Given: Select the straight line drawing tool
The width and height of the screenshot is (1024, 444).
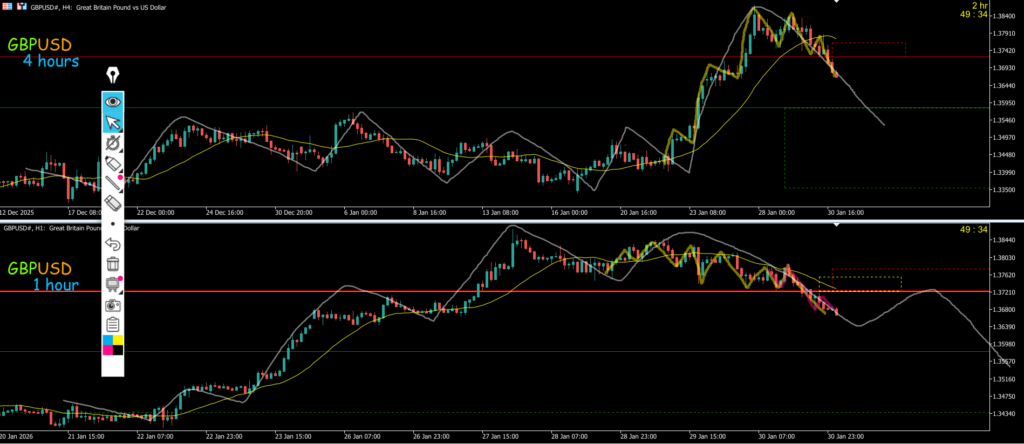Looking at the screenshot, I should 113,183.
